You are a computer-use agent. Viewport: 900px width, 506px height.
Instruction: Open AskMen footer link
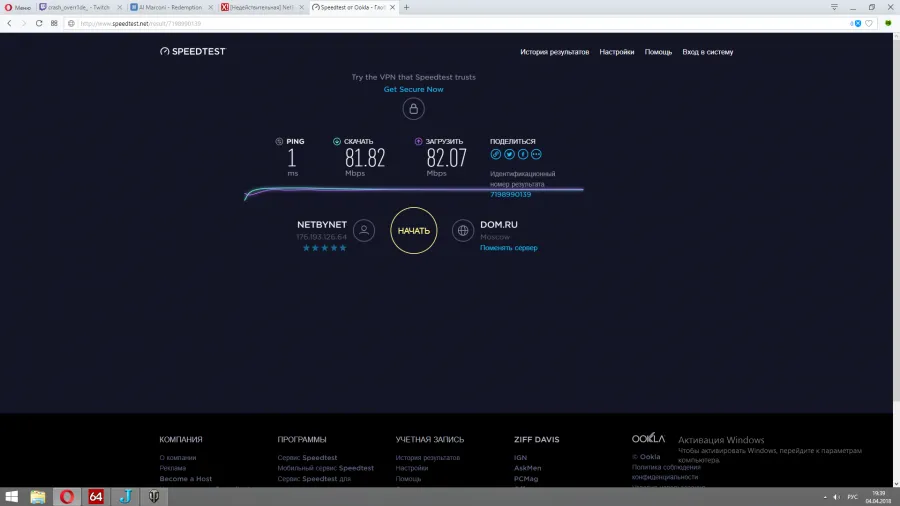pos(527,468)
